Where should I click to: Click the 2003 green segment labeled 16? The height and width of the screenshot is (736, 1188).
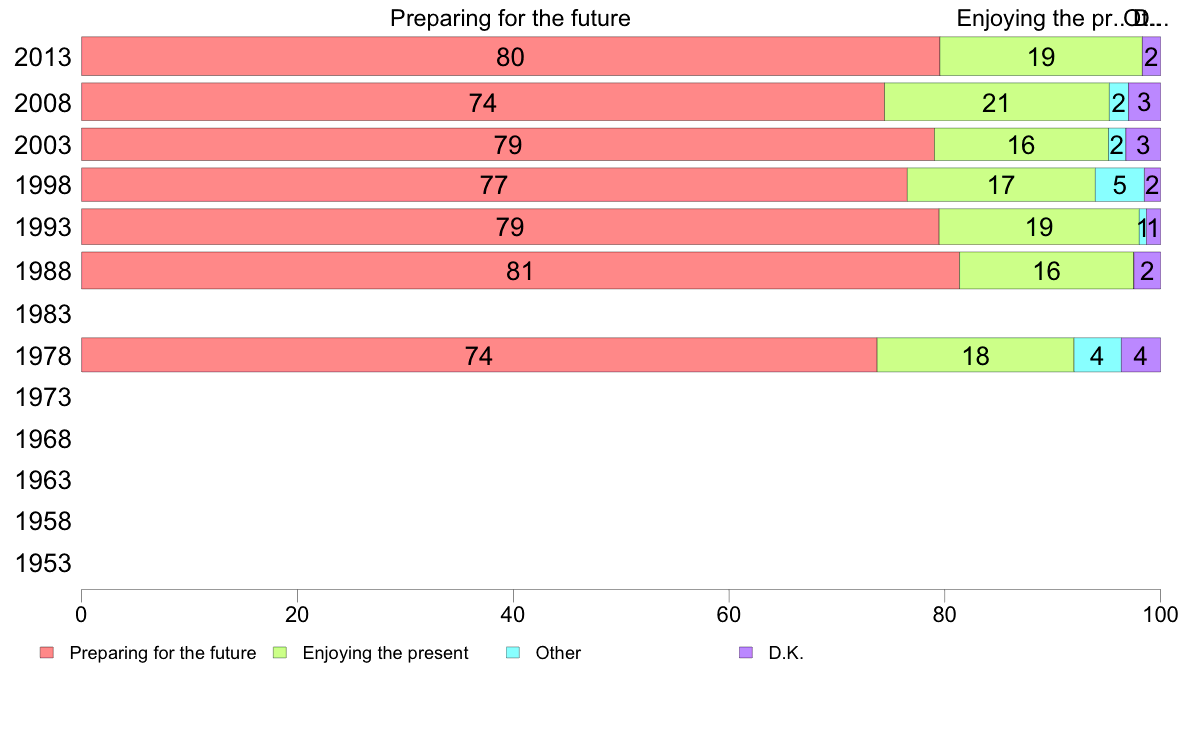pyautogui.click(x=1021, y=144)
